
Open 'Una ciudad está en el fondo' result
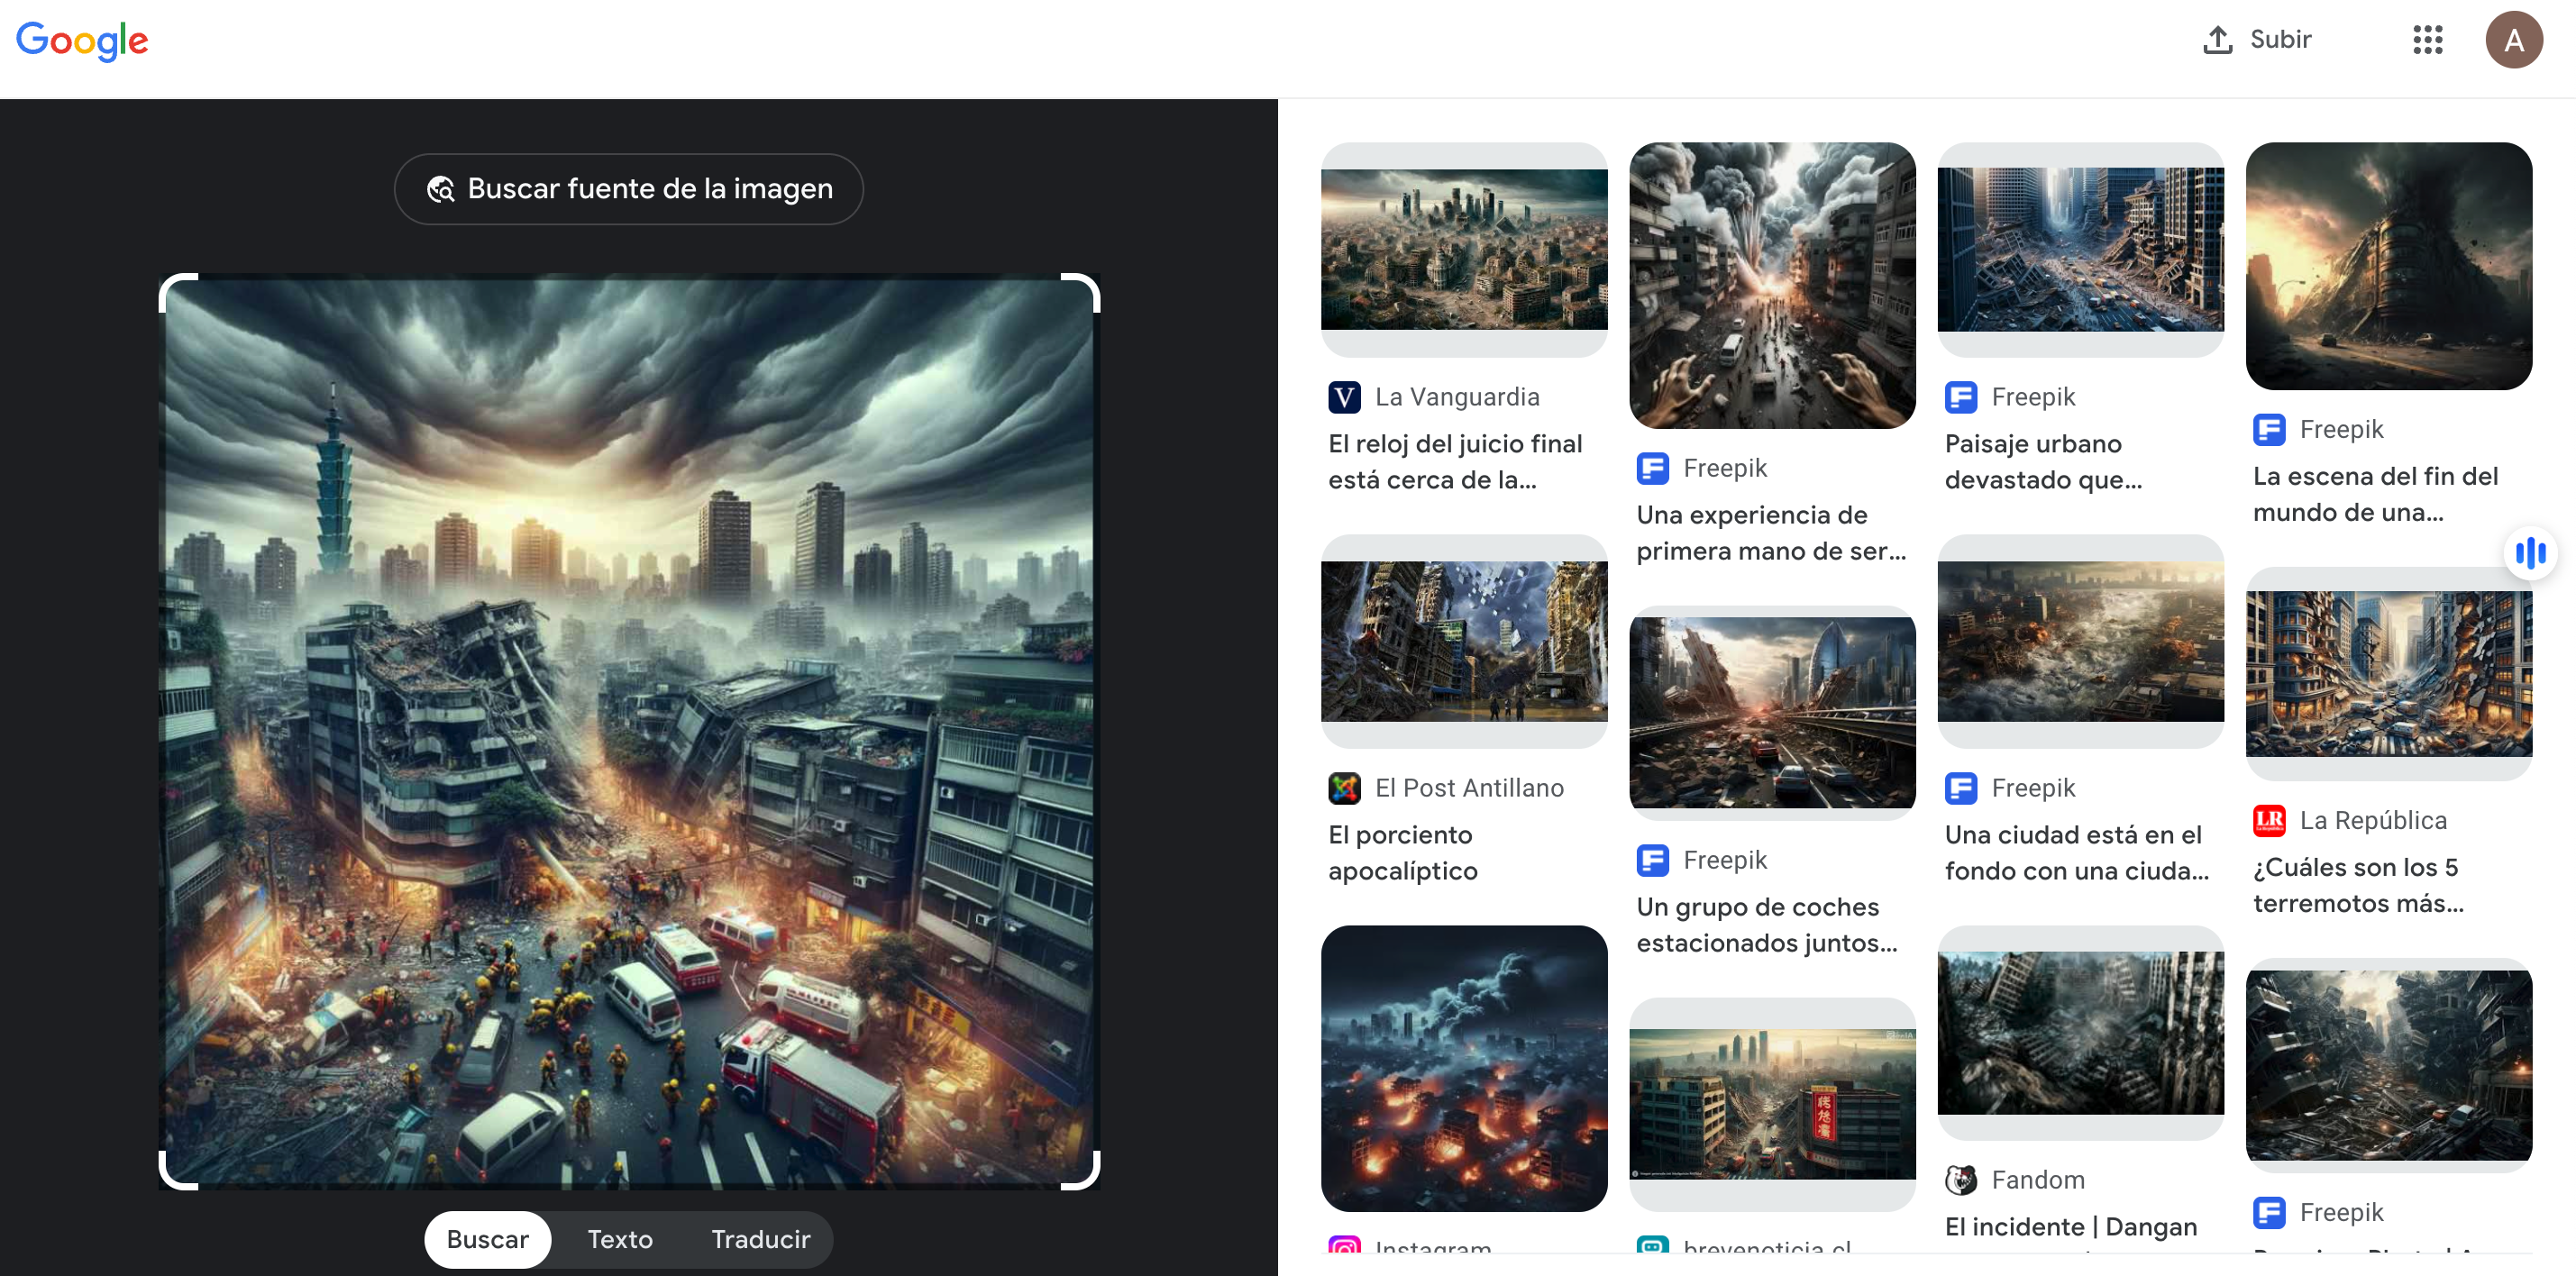pyautogui.click(x=2076, y=853)
